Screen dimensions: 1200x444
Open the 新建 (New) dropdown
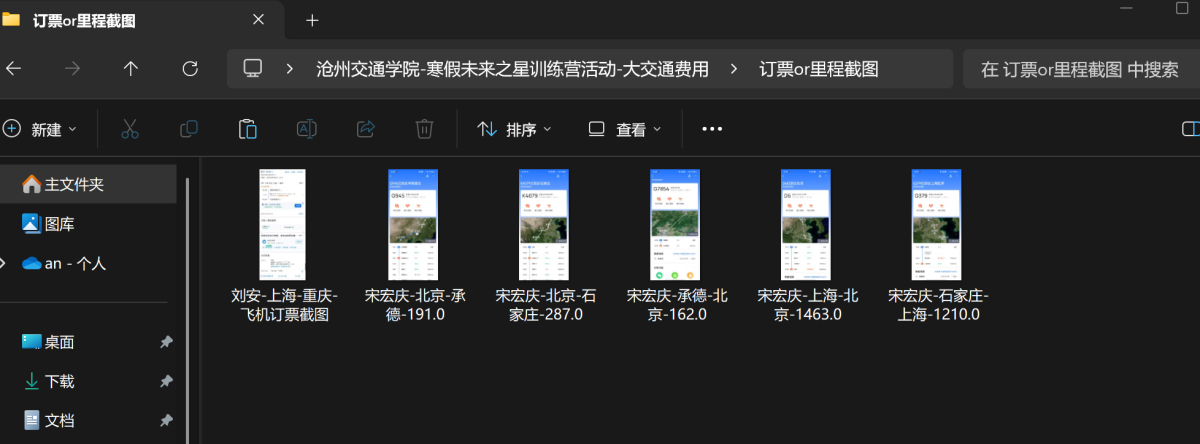point(40,129)
